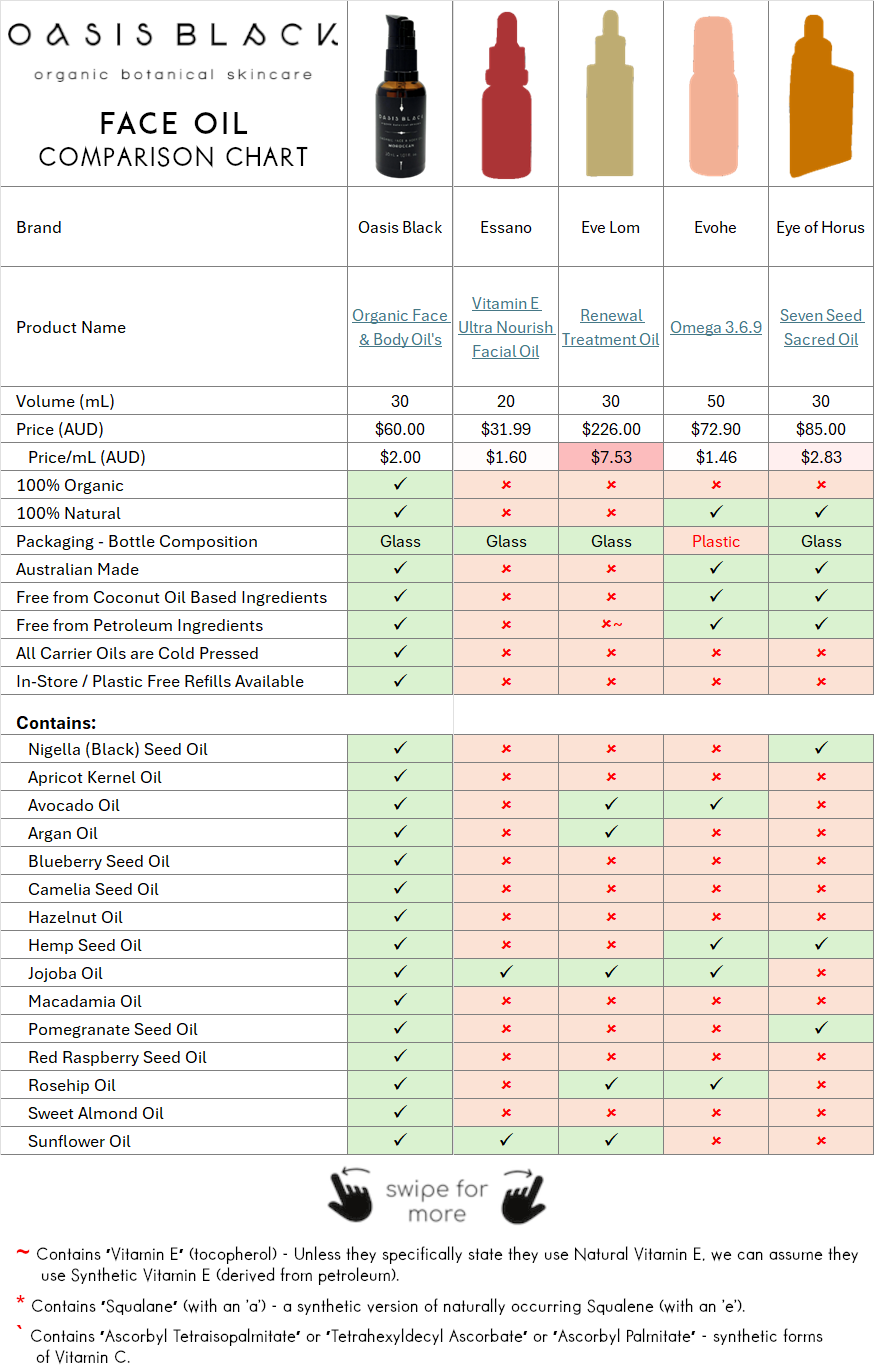Click the left swipe hand icon
Viewport: 874px width, 1370px height.
pos(352,1196)
